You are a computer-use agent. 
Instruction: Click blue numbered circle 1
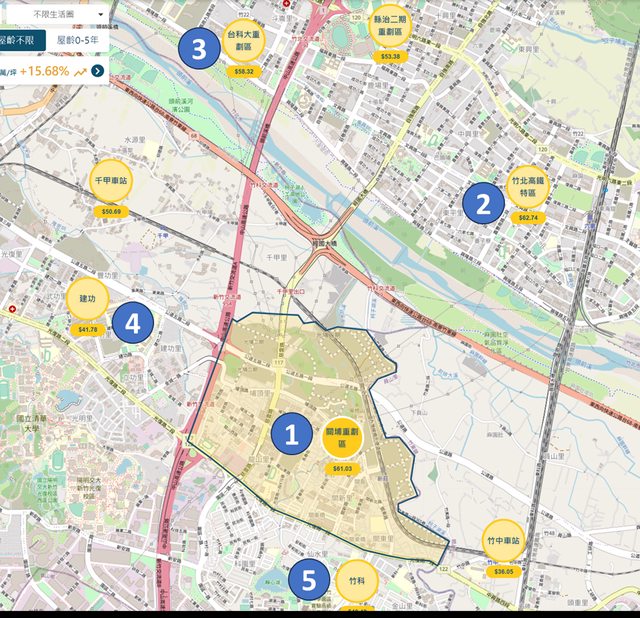click(x=292, y=435)
